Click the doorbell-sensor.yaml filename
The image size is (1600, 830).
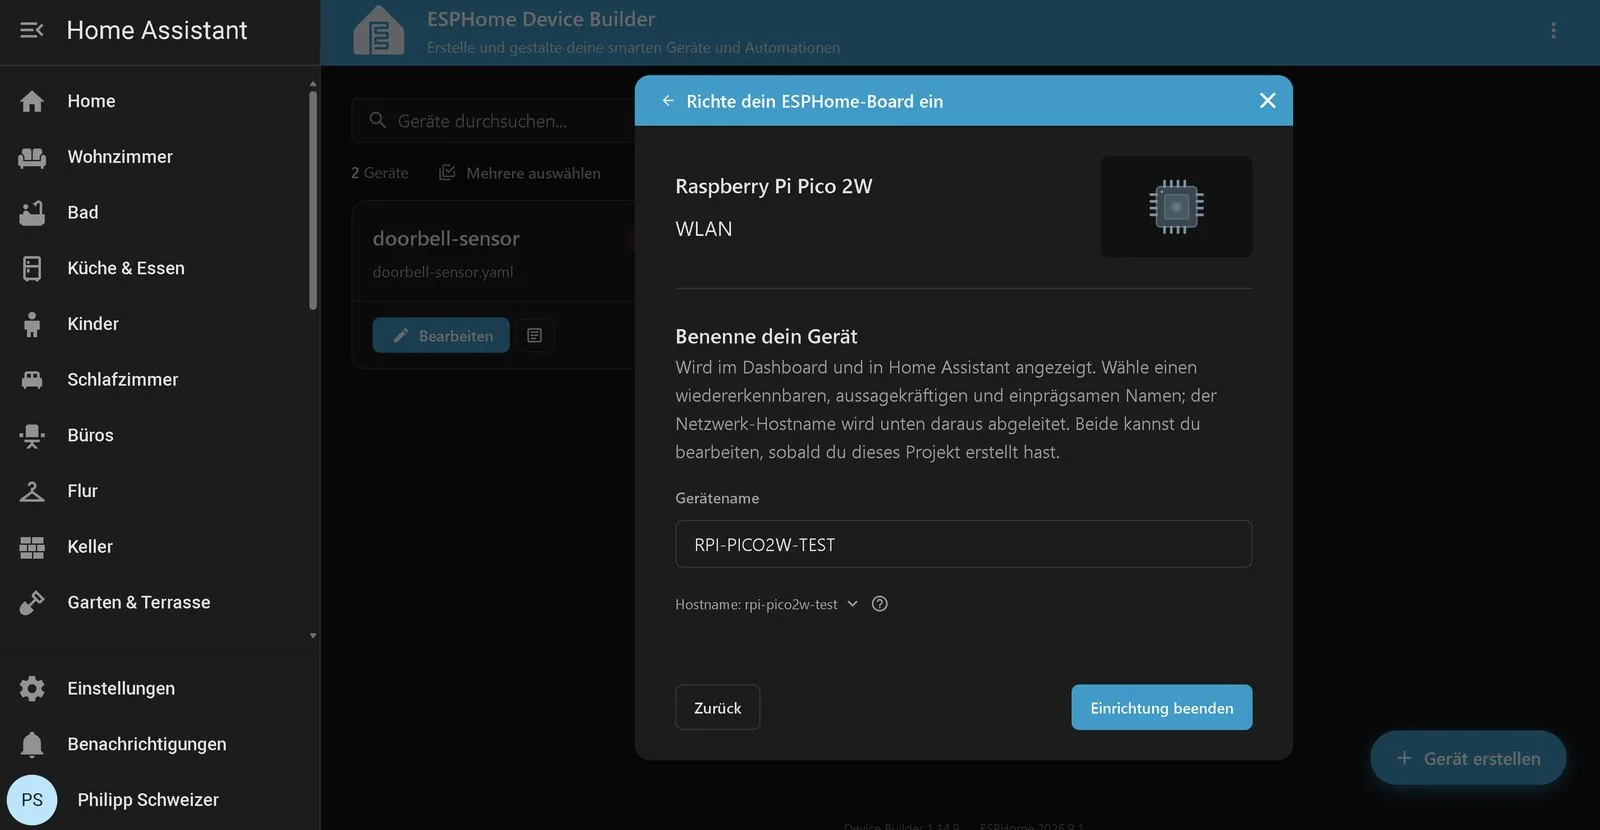(443, 272)
